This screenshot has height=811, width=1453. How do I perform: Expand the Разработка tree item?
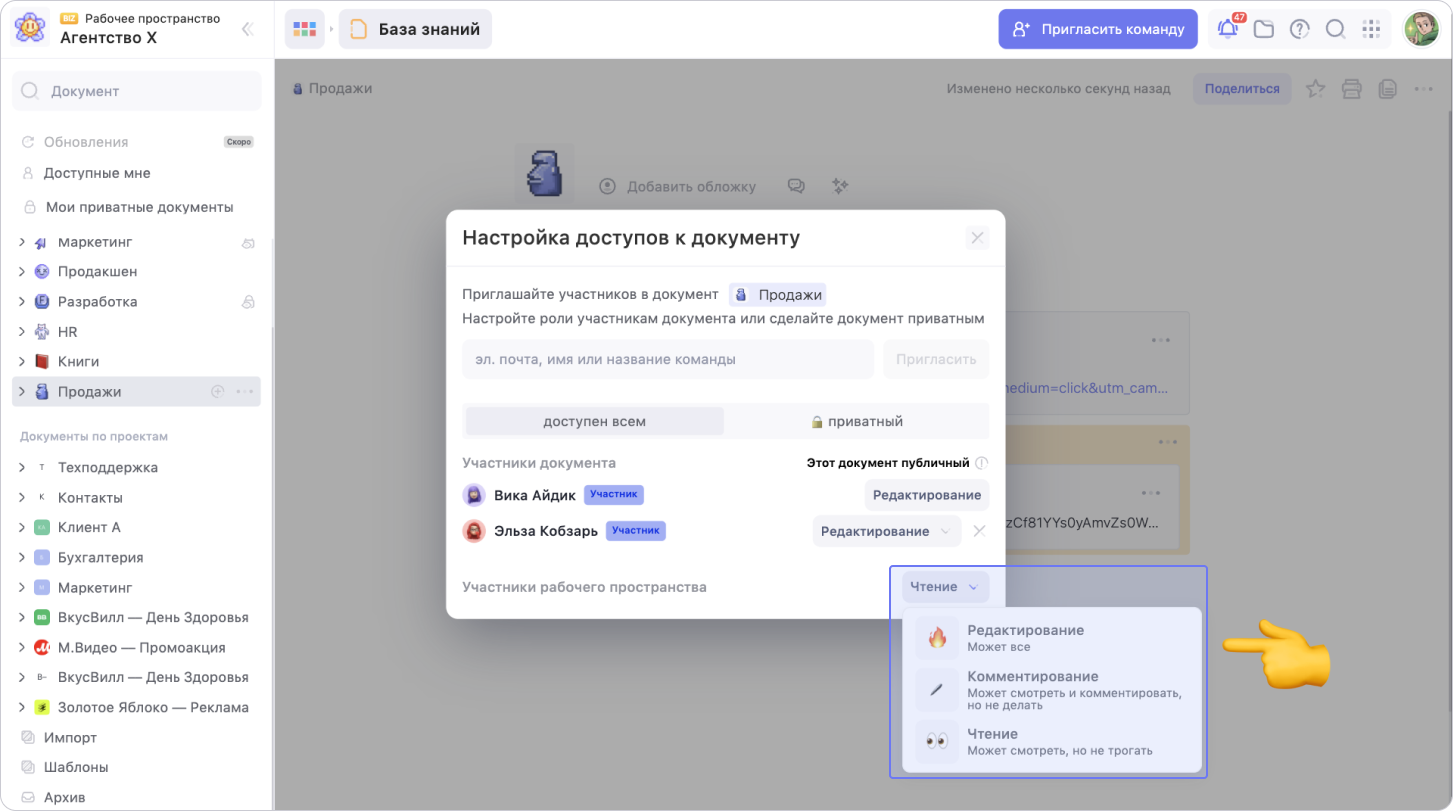(x=22, y=302)
